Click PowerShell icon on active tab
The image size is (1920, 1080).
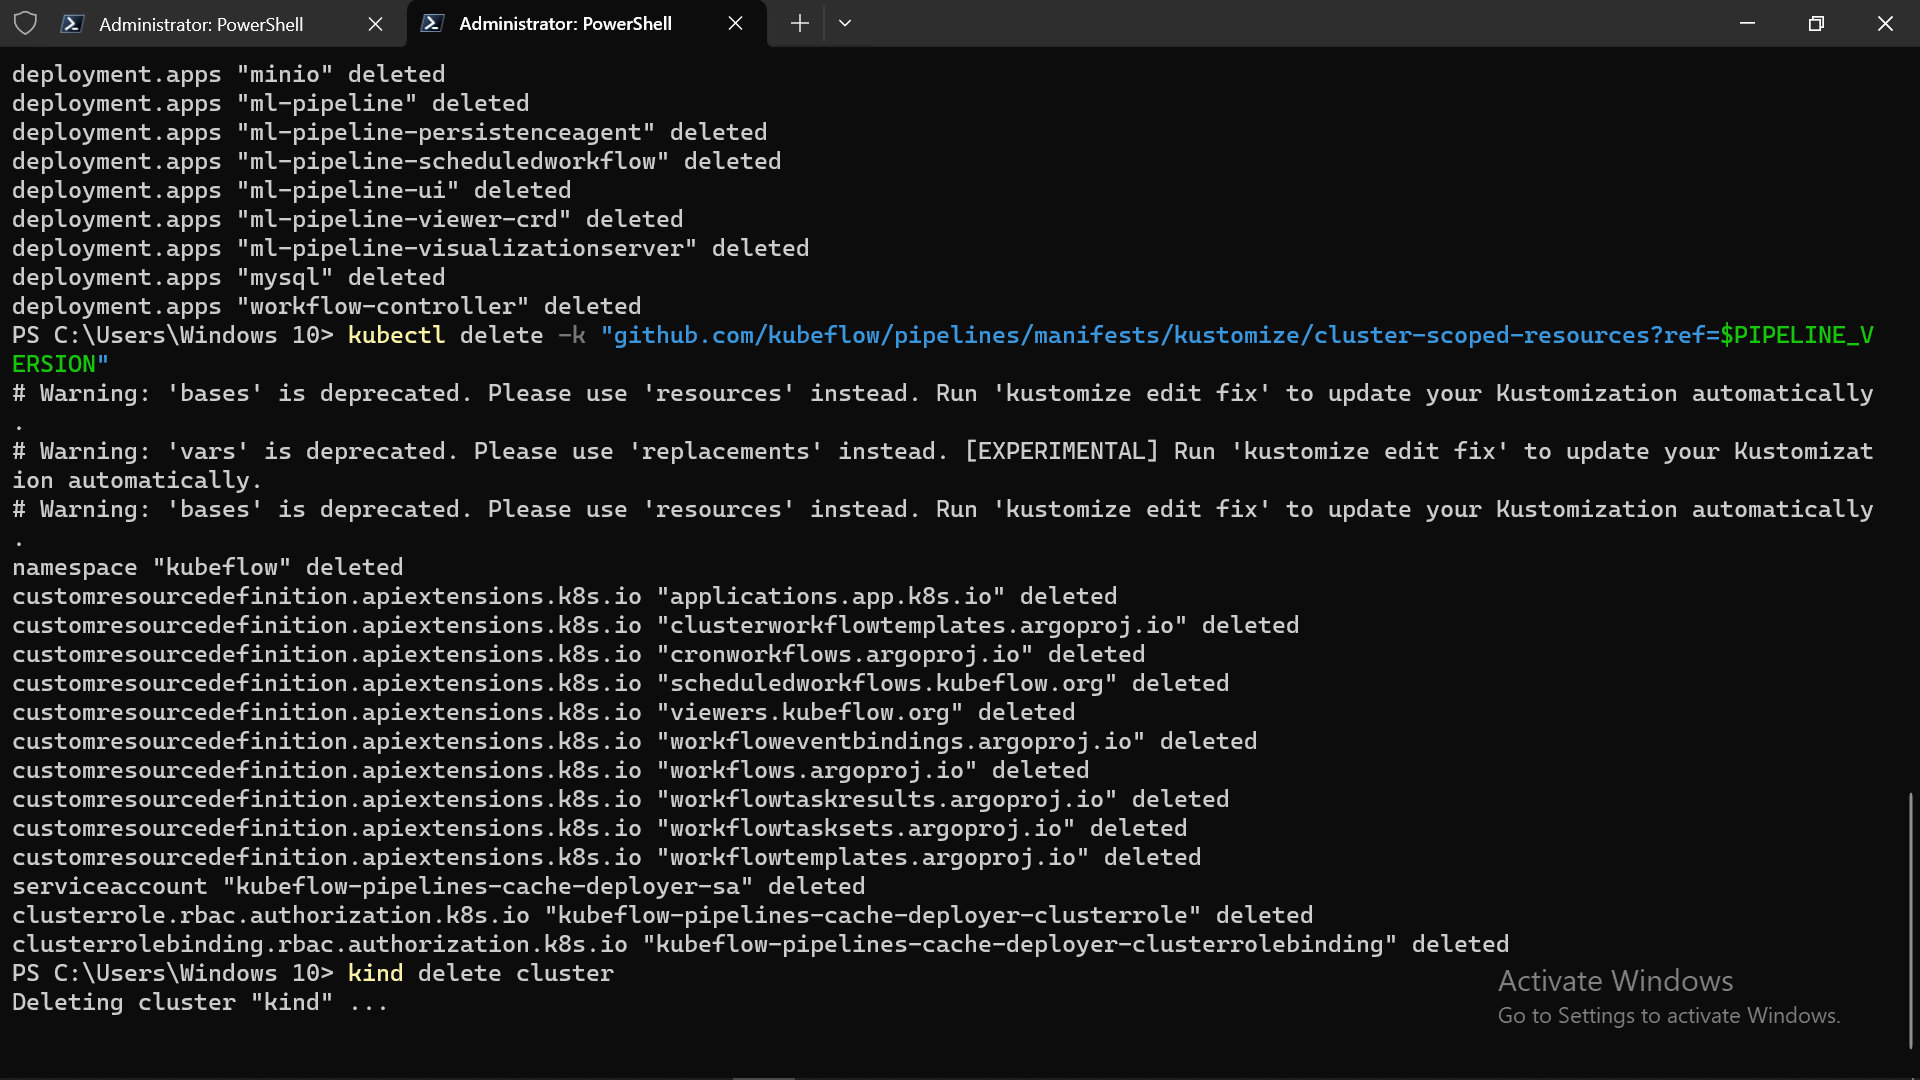pyautogui.click(x=432, y=23)
